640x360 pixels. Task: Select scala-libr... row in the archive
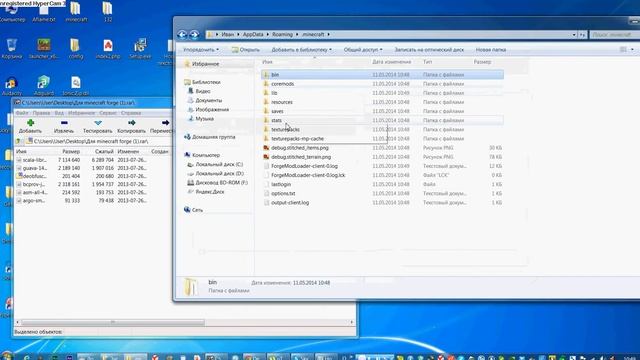click(x=82, y=160)
